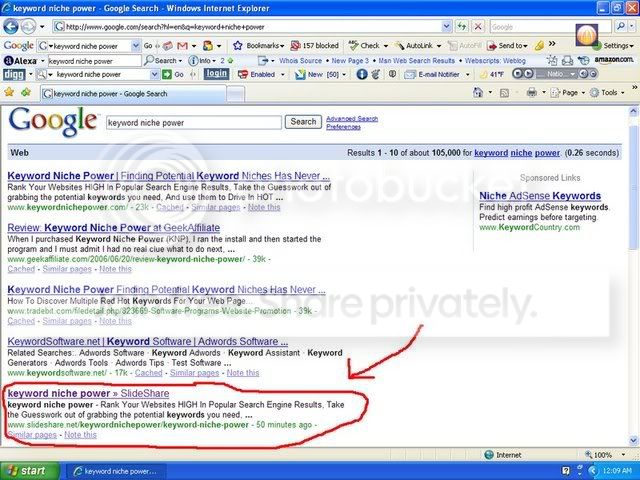Open the Review: Keyword Niche Power at GeekAffiliate result
The image size is (640, 480).
coord(113,228)
